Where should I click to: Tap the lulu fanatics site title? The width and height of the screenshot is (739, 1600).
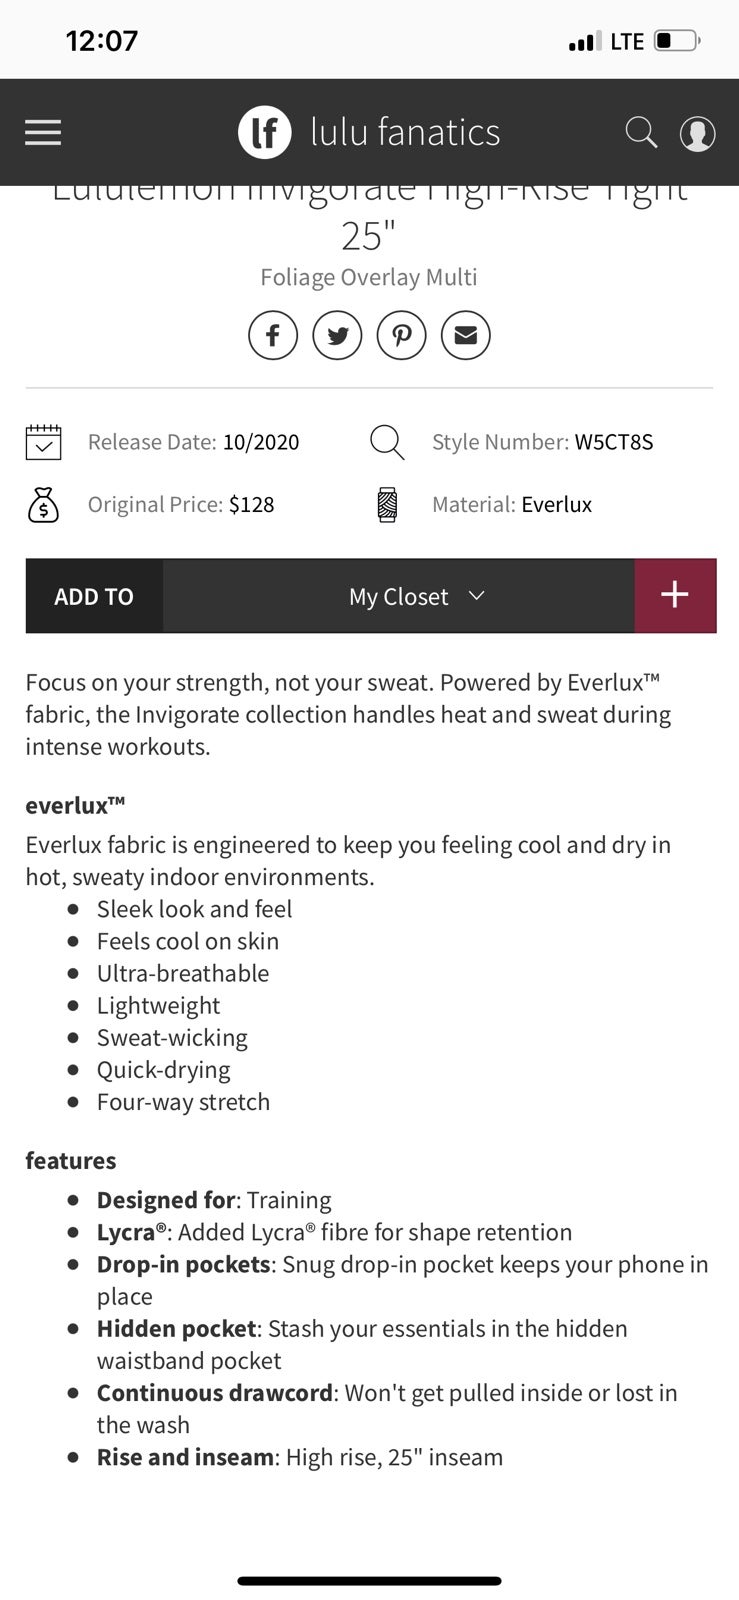(x=405, y=132)
